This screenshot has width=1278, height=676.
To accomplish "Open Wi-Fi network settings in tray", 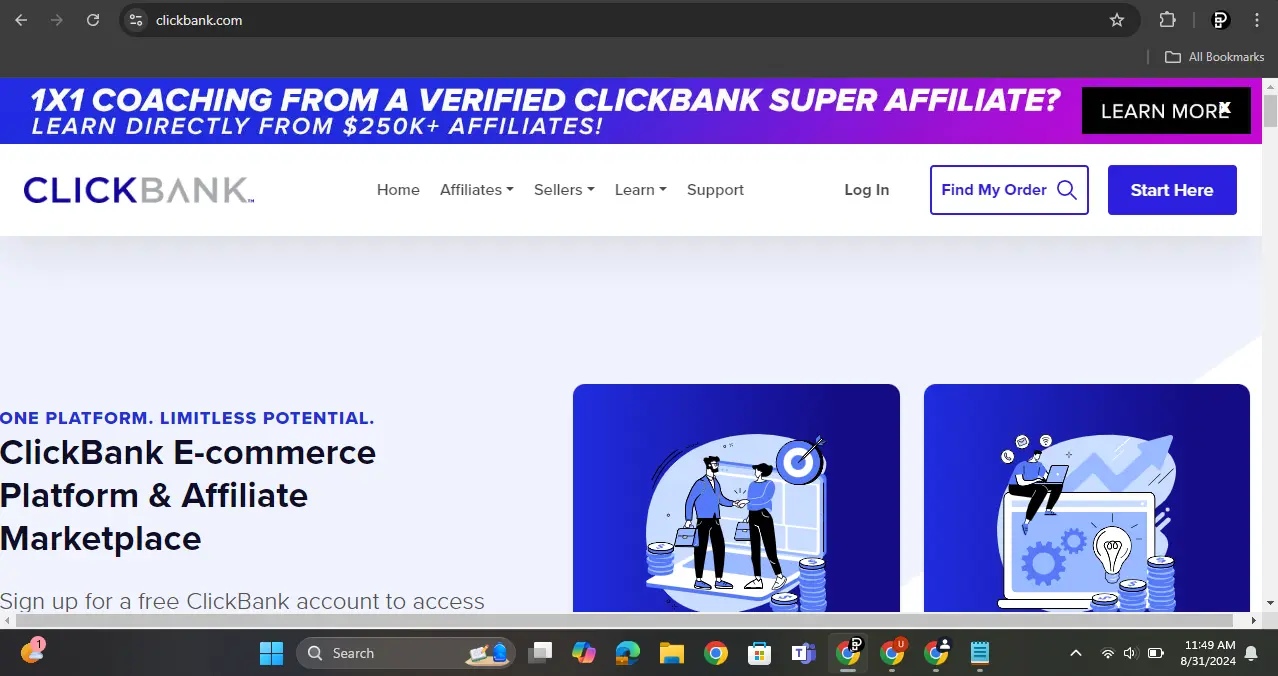I will [x=1107, y=653].
